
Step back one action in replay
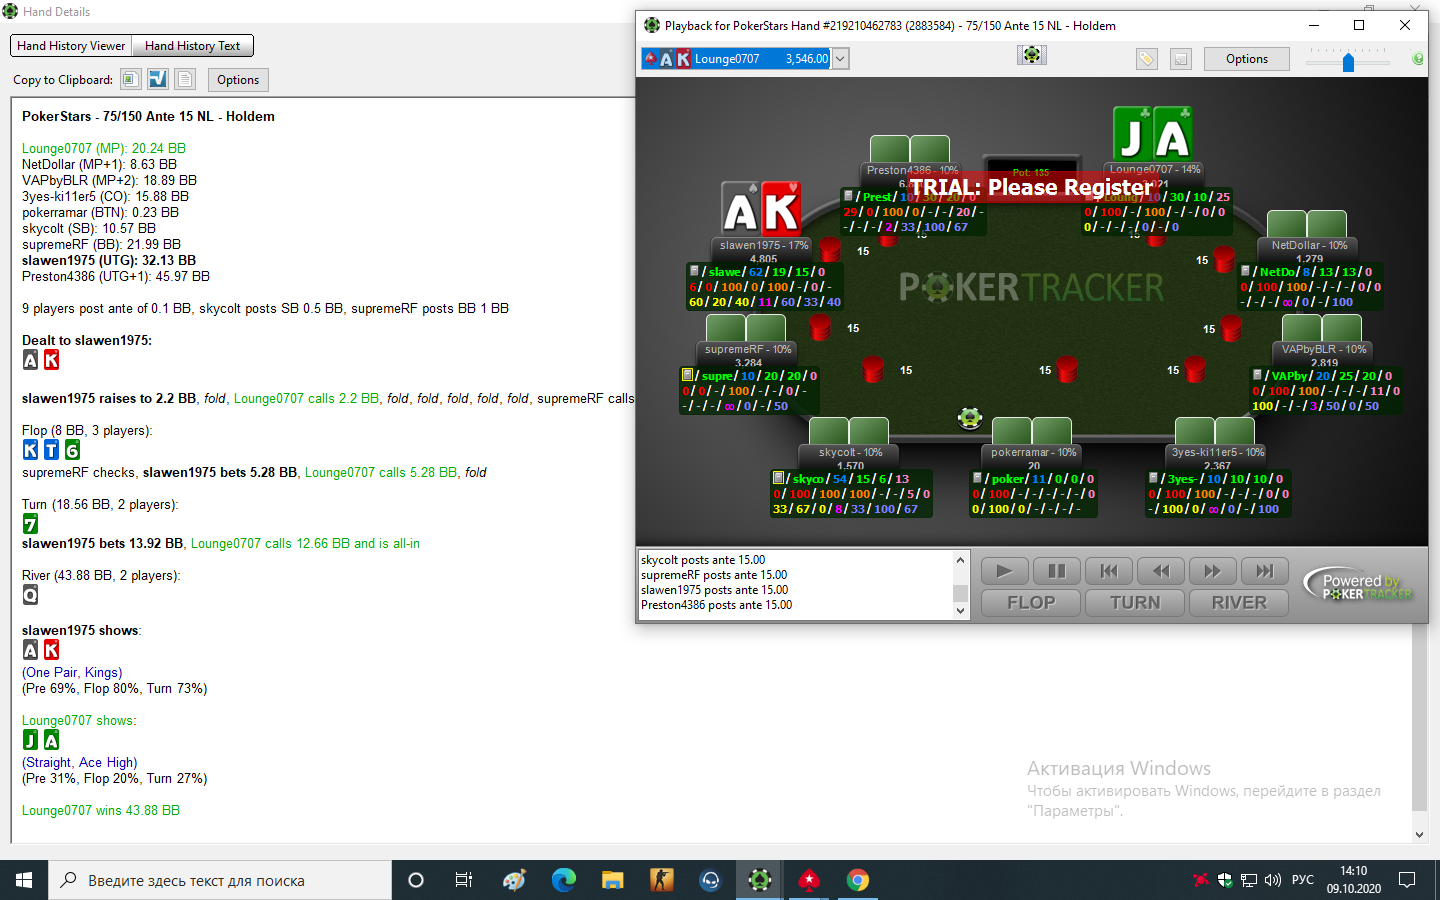point(1161,571)
